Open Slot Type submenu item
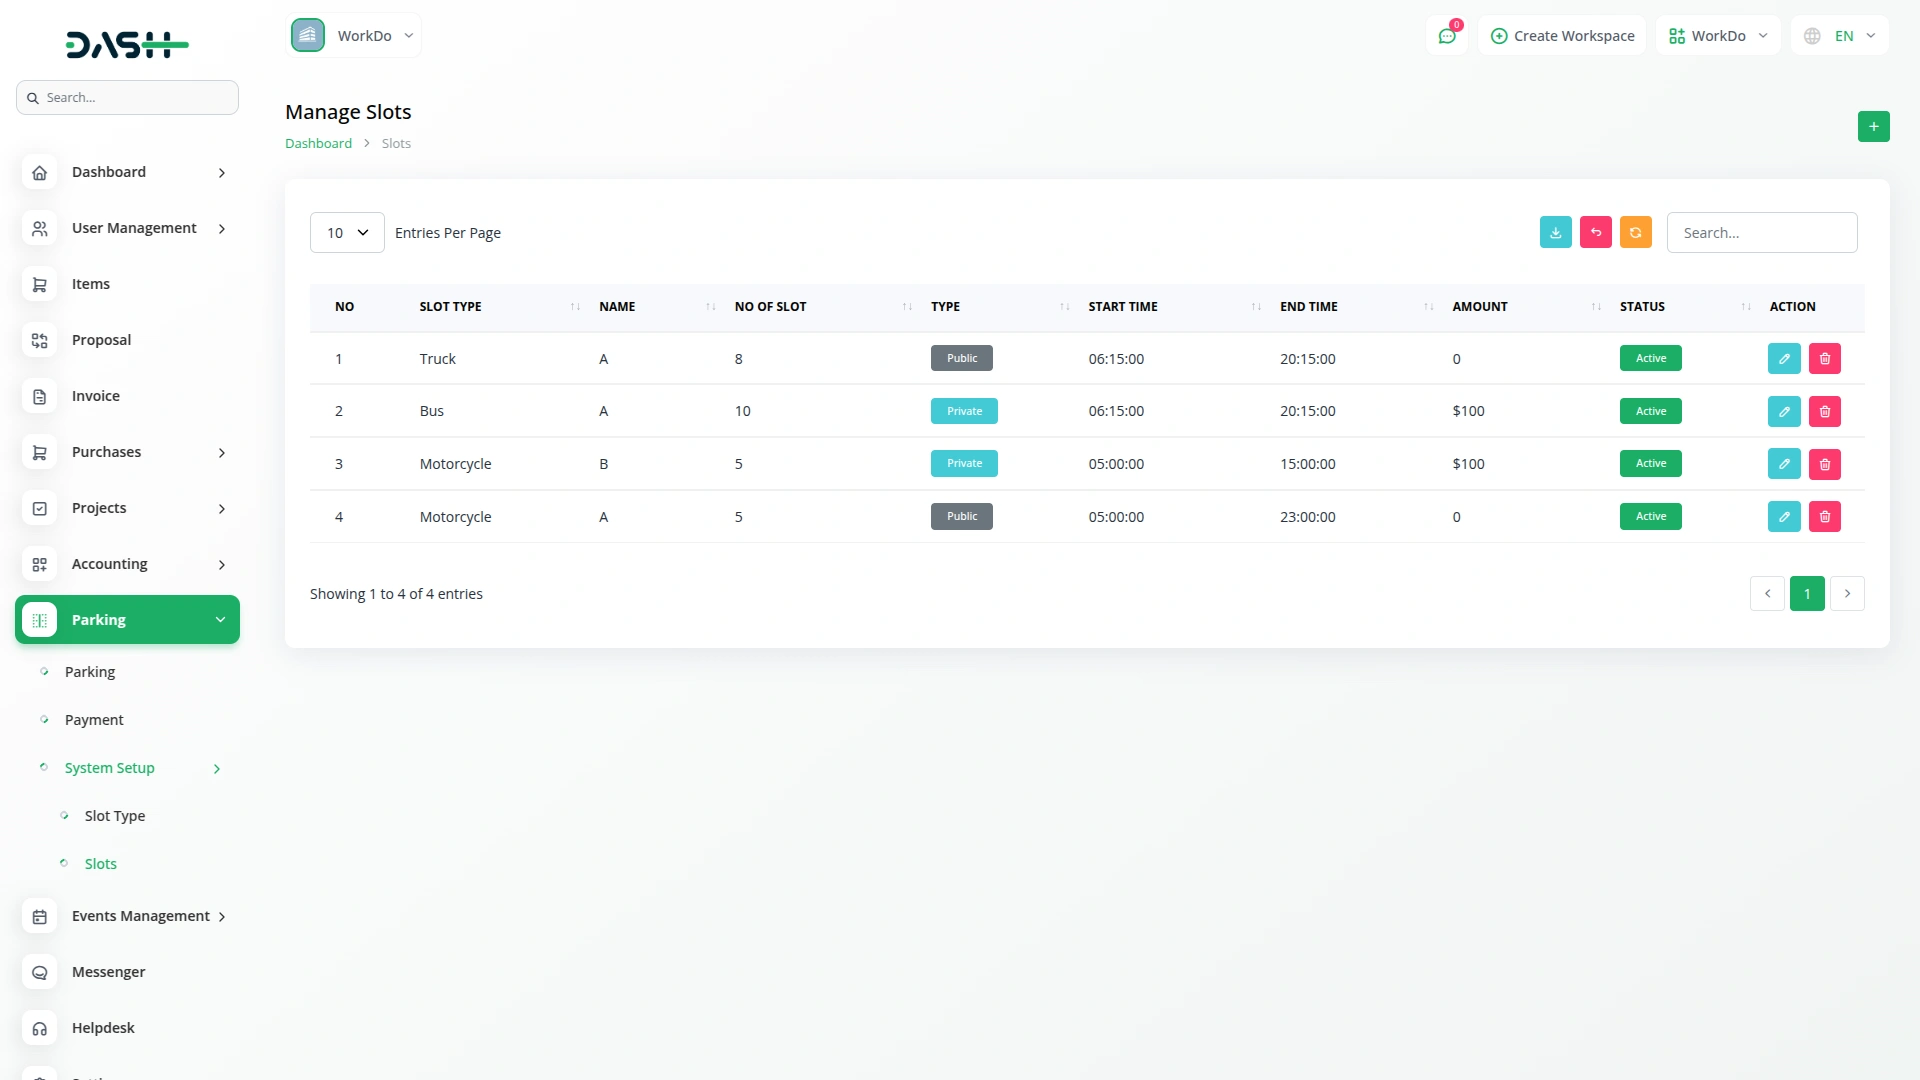The image size is (1920, 1080). point(115,816)
